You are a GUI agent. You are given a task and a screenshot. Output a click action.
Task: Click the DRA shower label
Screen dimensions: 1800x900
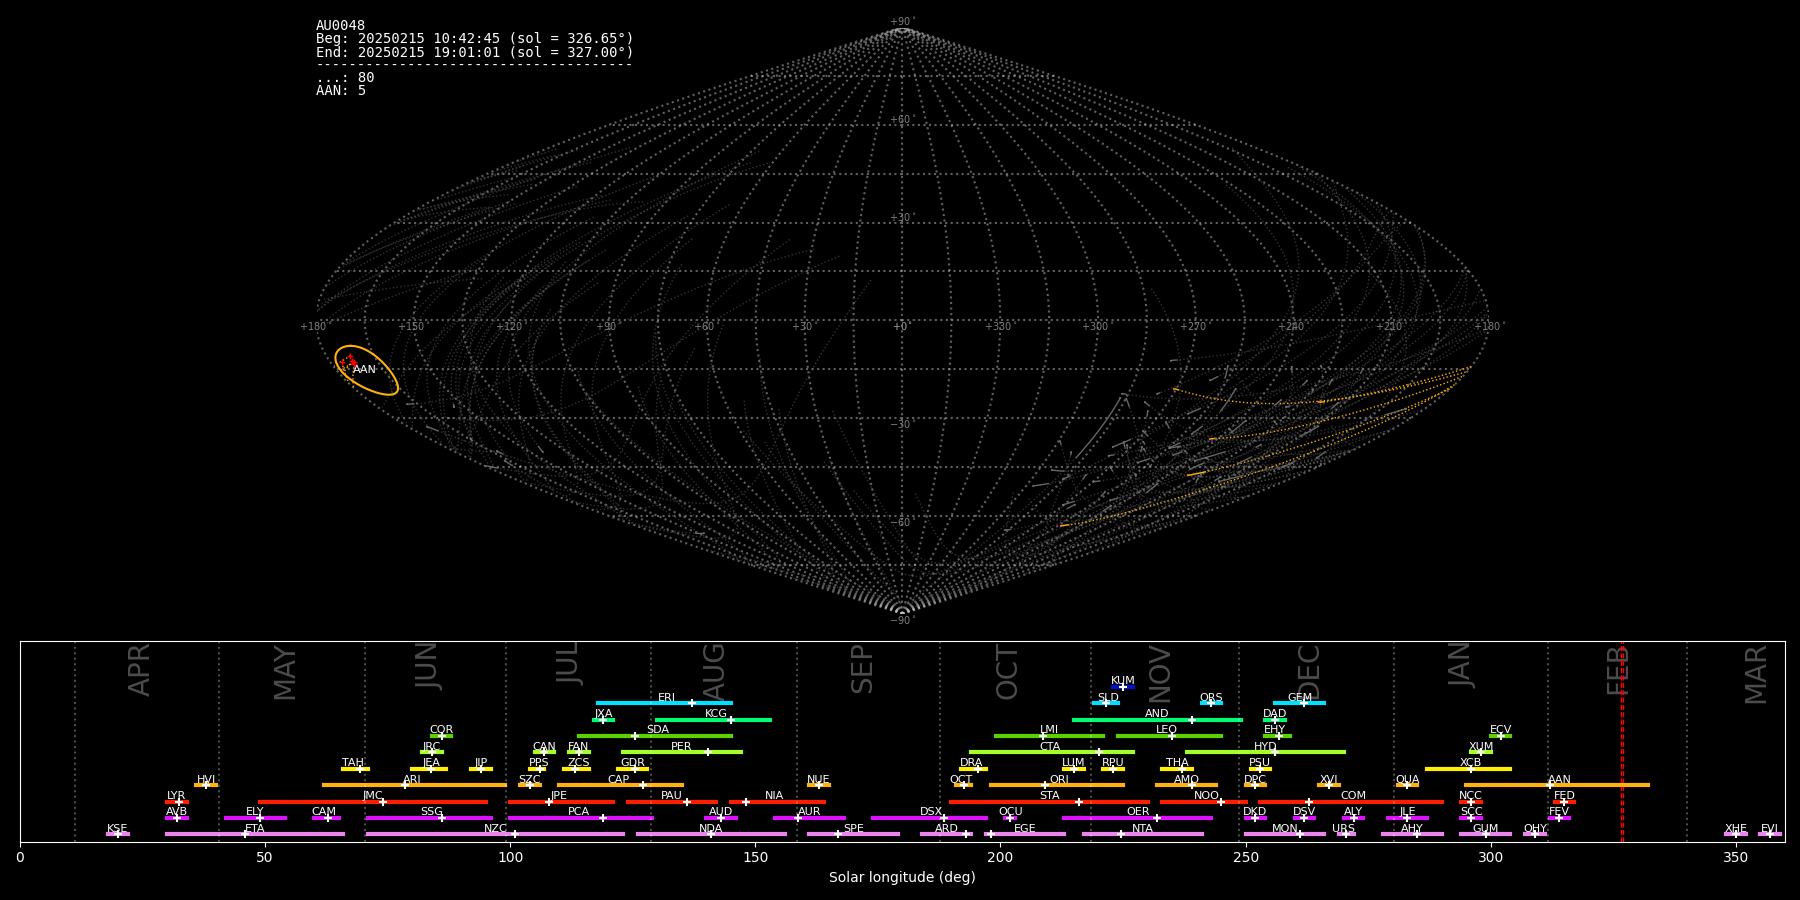(971, 763)
